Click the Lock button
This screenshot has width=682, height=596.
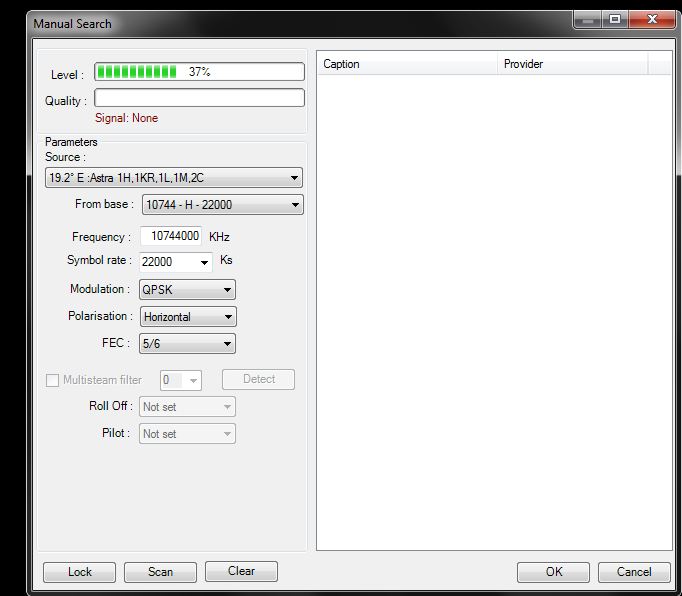(80, 572)
